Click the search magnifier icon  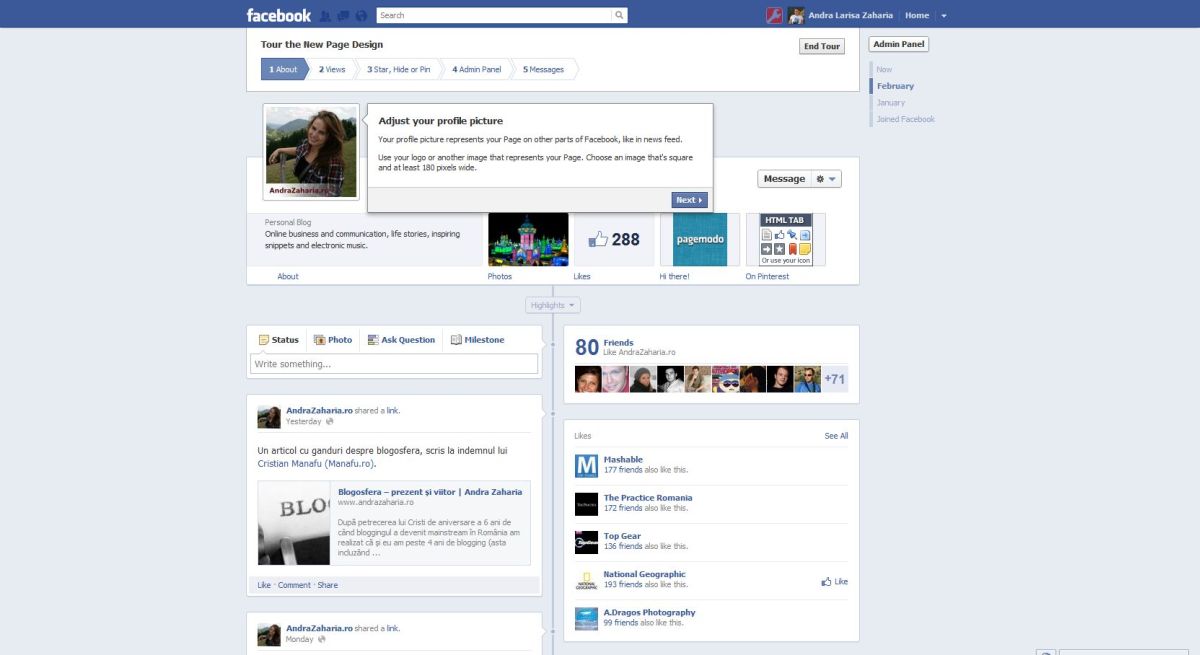[x=619, y=16]
